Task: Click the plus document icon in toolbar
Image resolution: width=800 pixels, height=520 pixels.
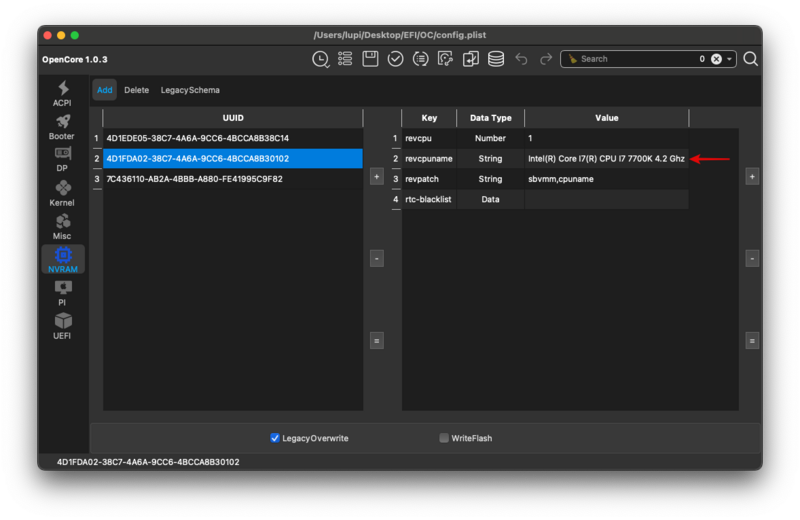Action: pos(470,59)
